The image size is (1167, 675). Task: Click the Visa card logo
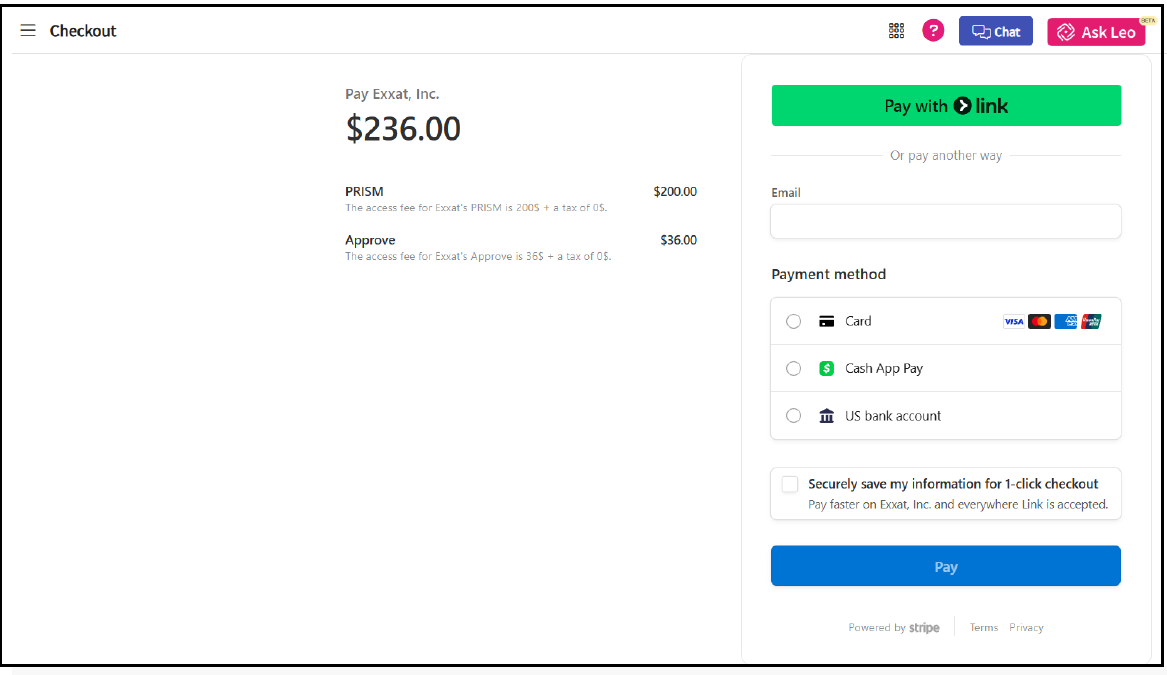pyautogui.click(x=1014, y=322)
